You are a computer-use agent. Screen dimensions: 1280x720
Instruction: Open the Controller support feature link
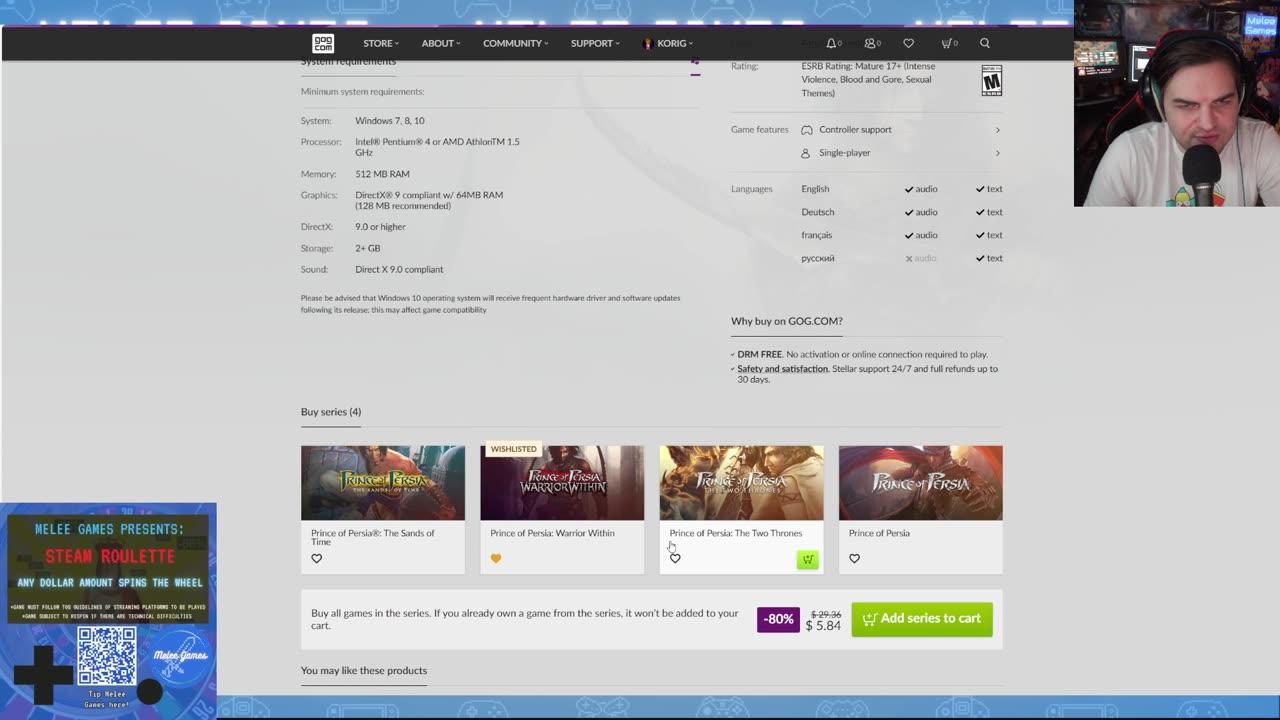click(855, 130)
